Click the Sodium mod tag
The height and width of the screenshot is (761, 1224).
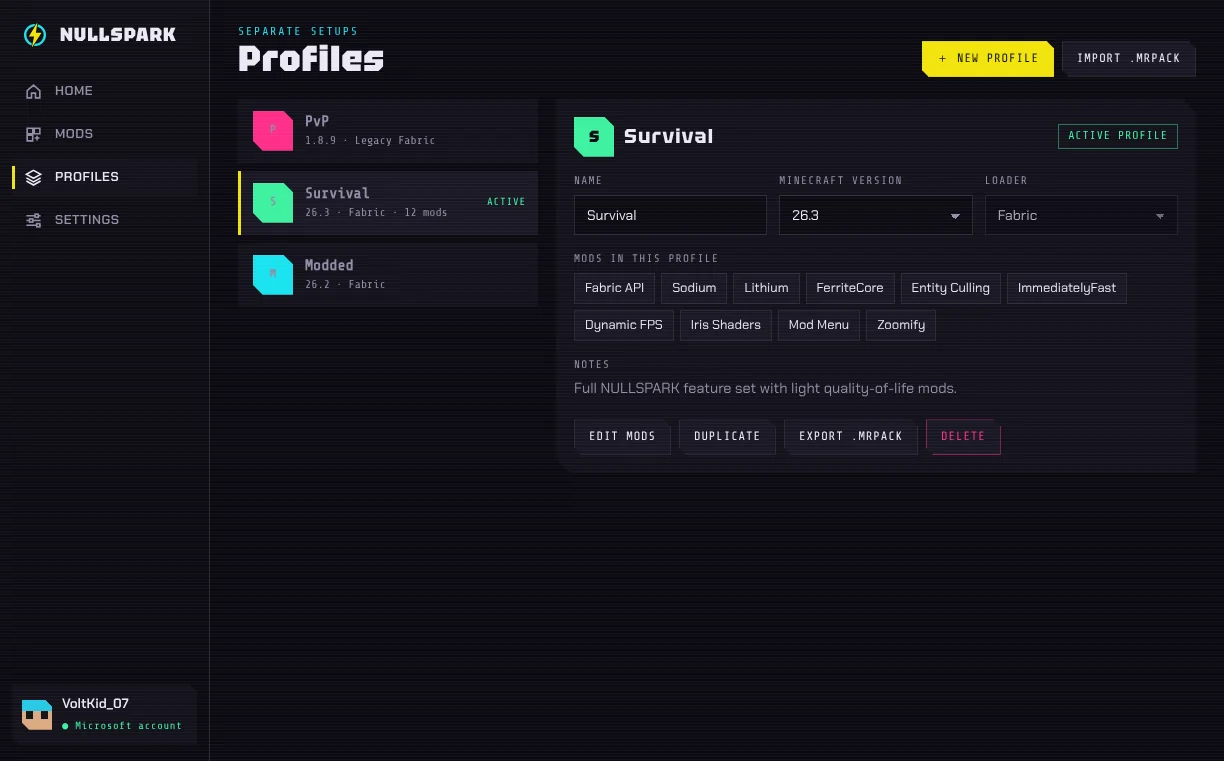[694, 288]
